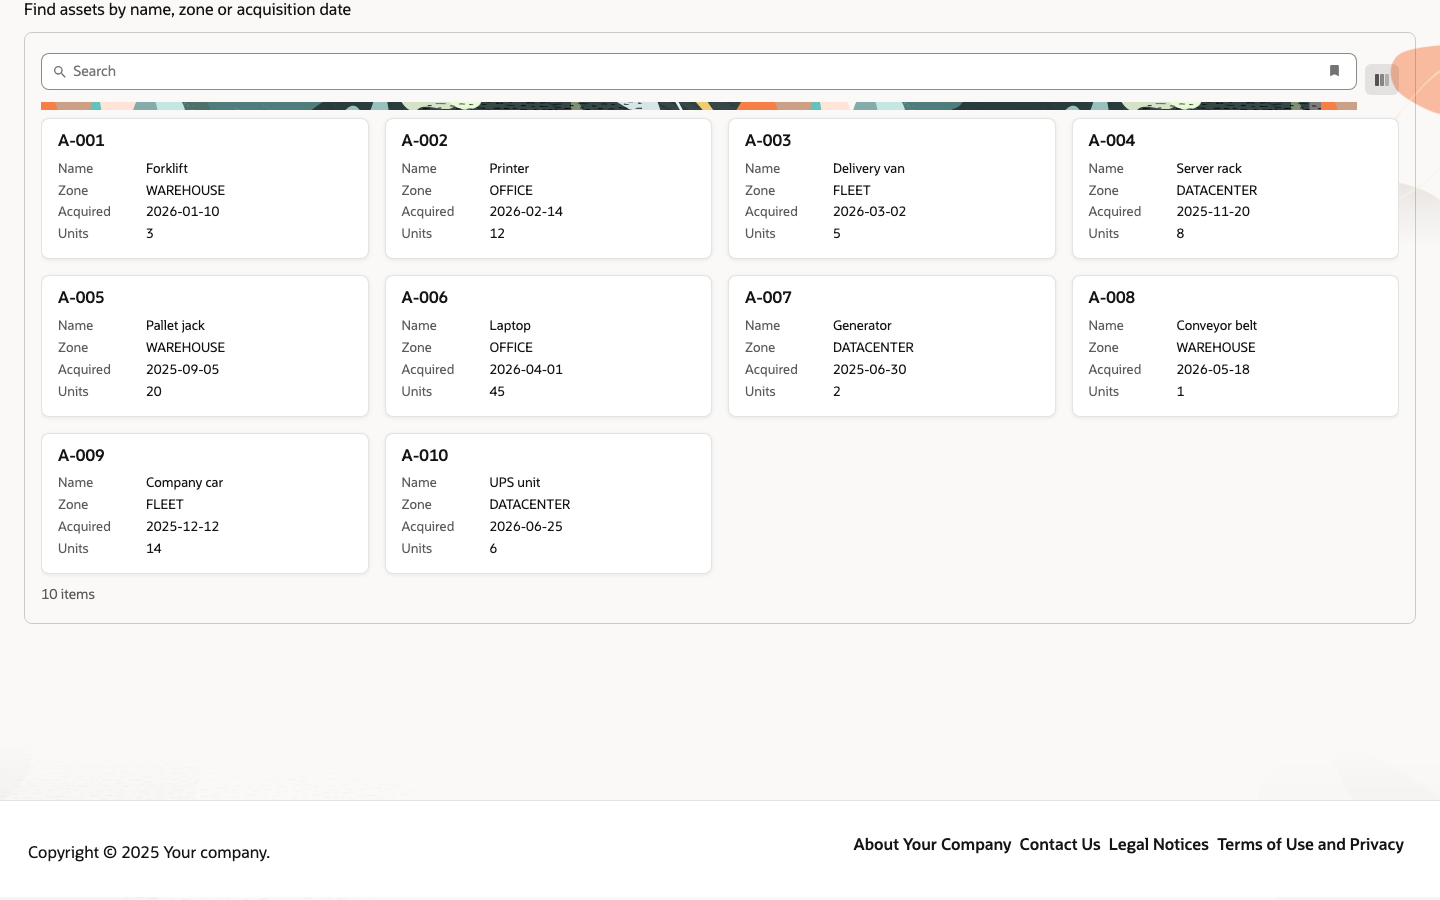Open the About Your Company link

932,844
